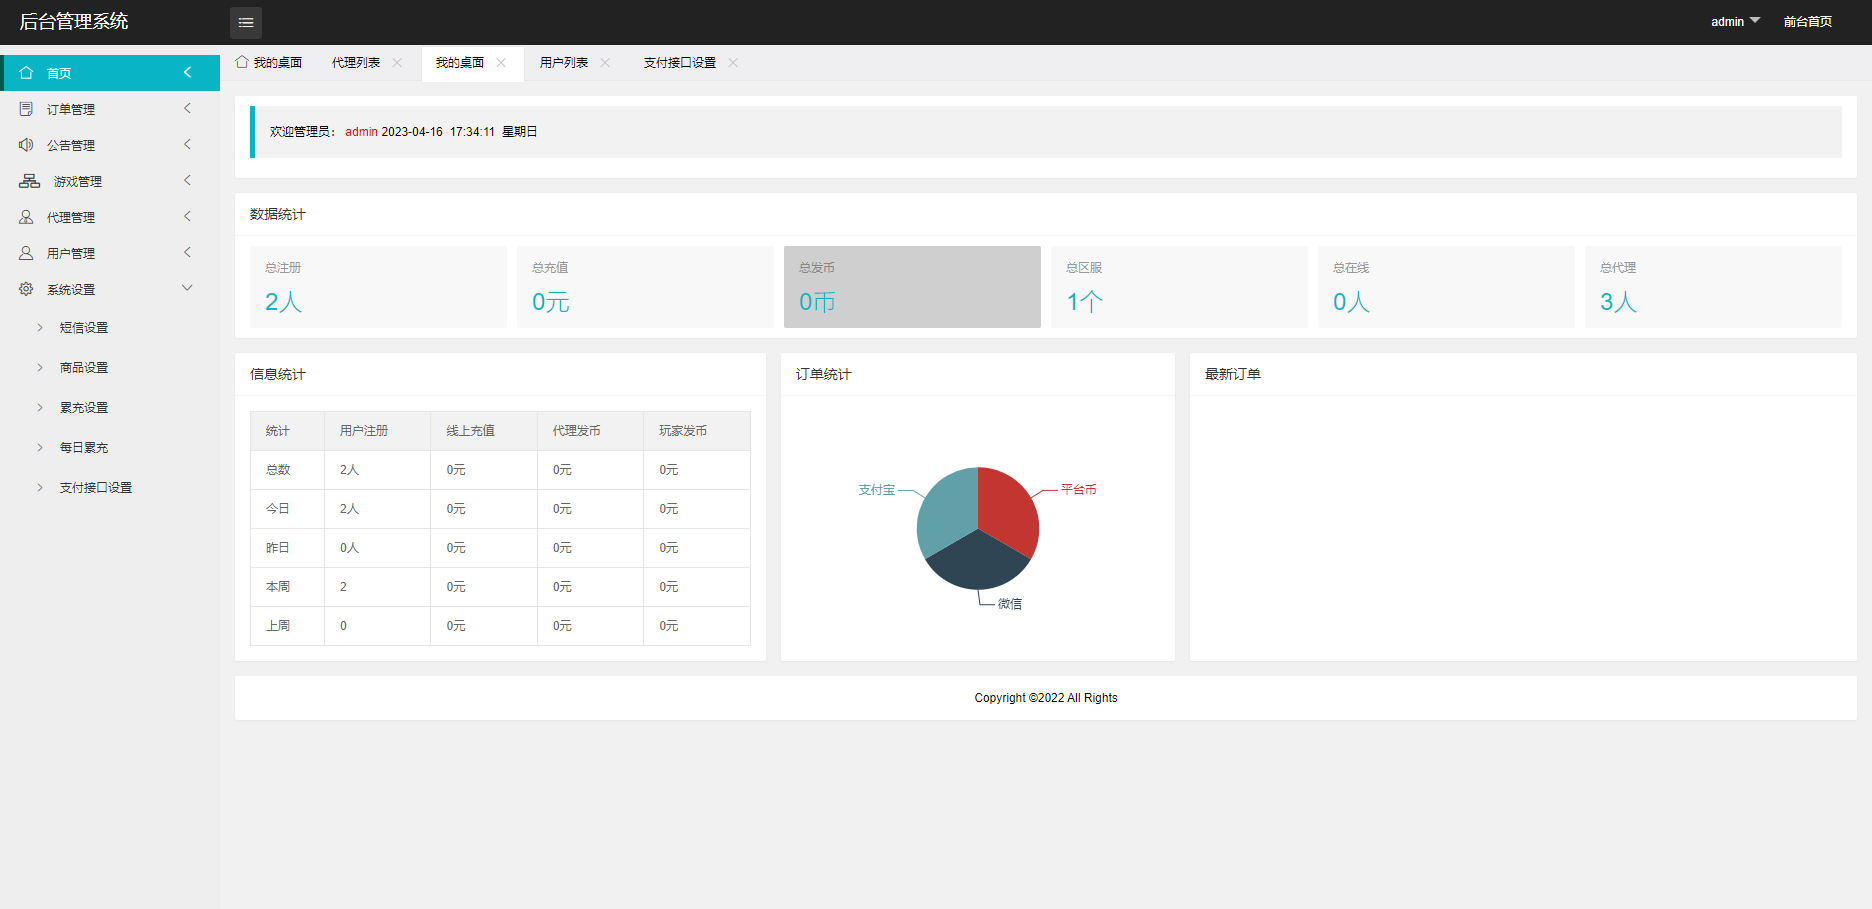Viewport: 1872px width, 909px height.
Task: Click the 微信 pie chart label
Action: (1010, 604)
